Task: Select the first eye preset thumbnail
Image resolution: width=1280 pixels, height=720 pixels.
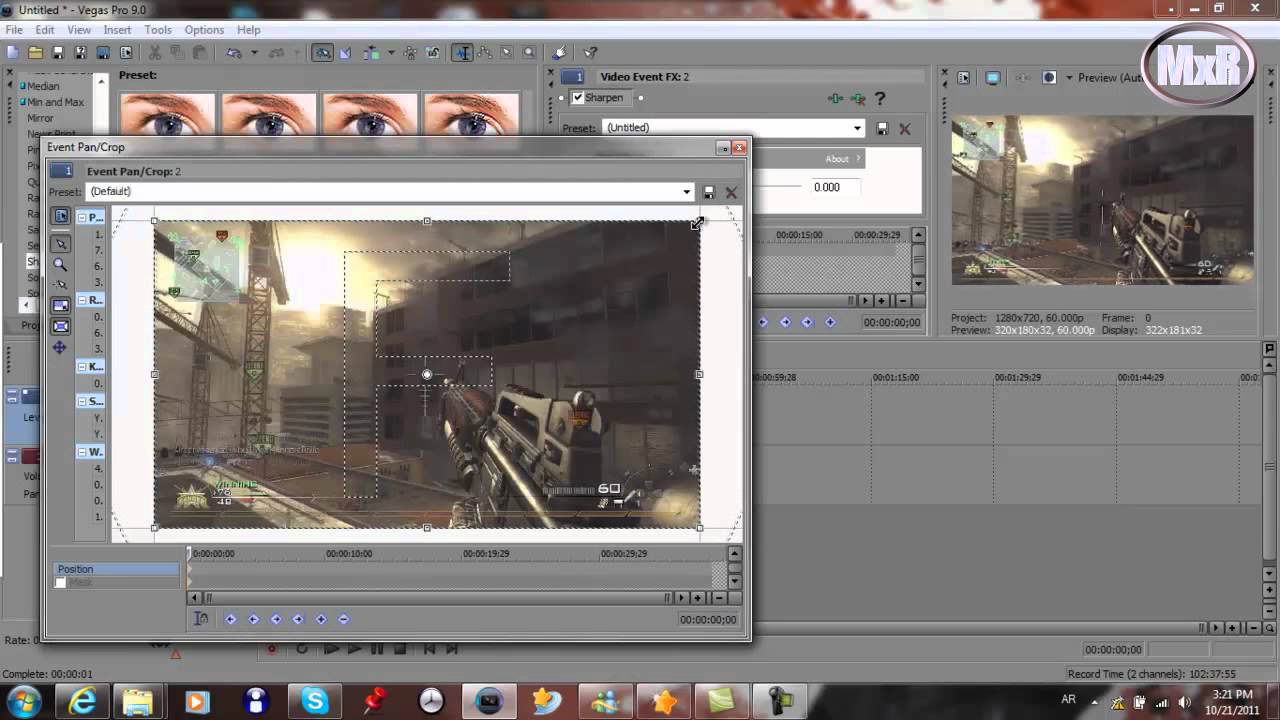Action: click(167, 115)
